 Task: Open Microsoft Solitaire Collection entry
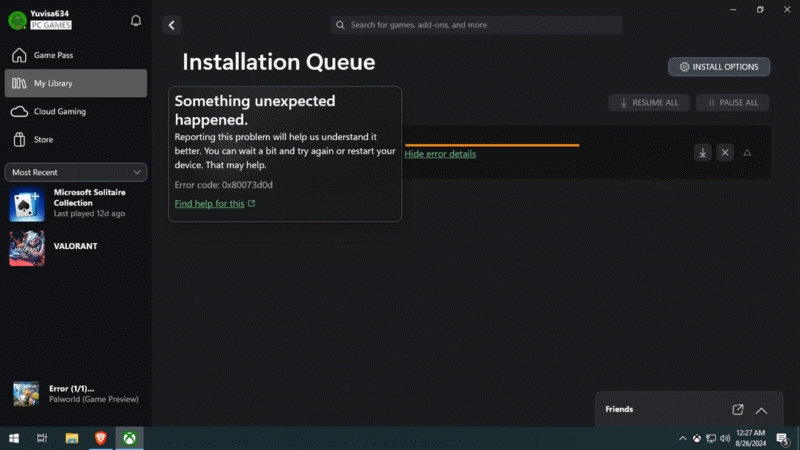tap(76, 204)
